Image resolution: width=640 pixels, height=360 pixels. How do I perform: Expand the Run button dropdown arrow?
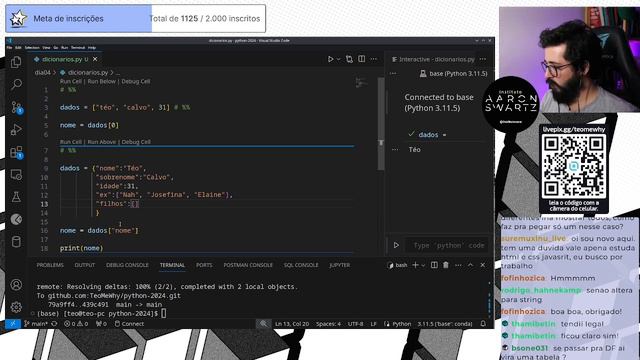pos(338,59)
